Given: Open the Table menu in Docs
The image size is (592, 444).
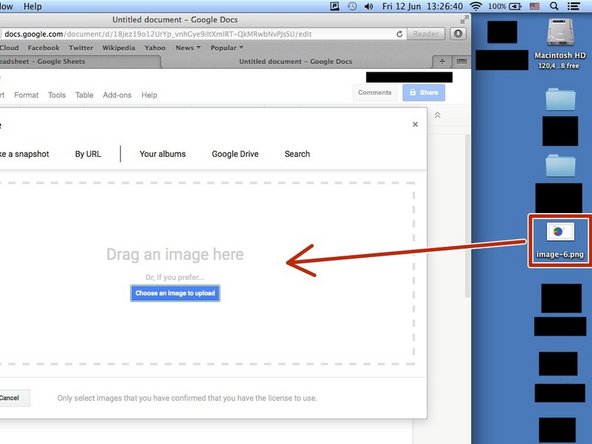Looking at the screenshot, I should 84,95.
